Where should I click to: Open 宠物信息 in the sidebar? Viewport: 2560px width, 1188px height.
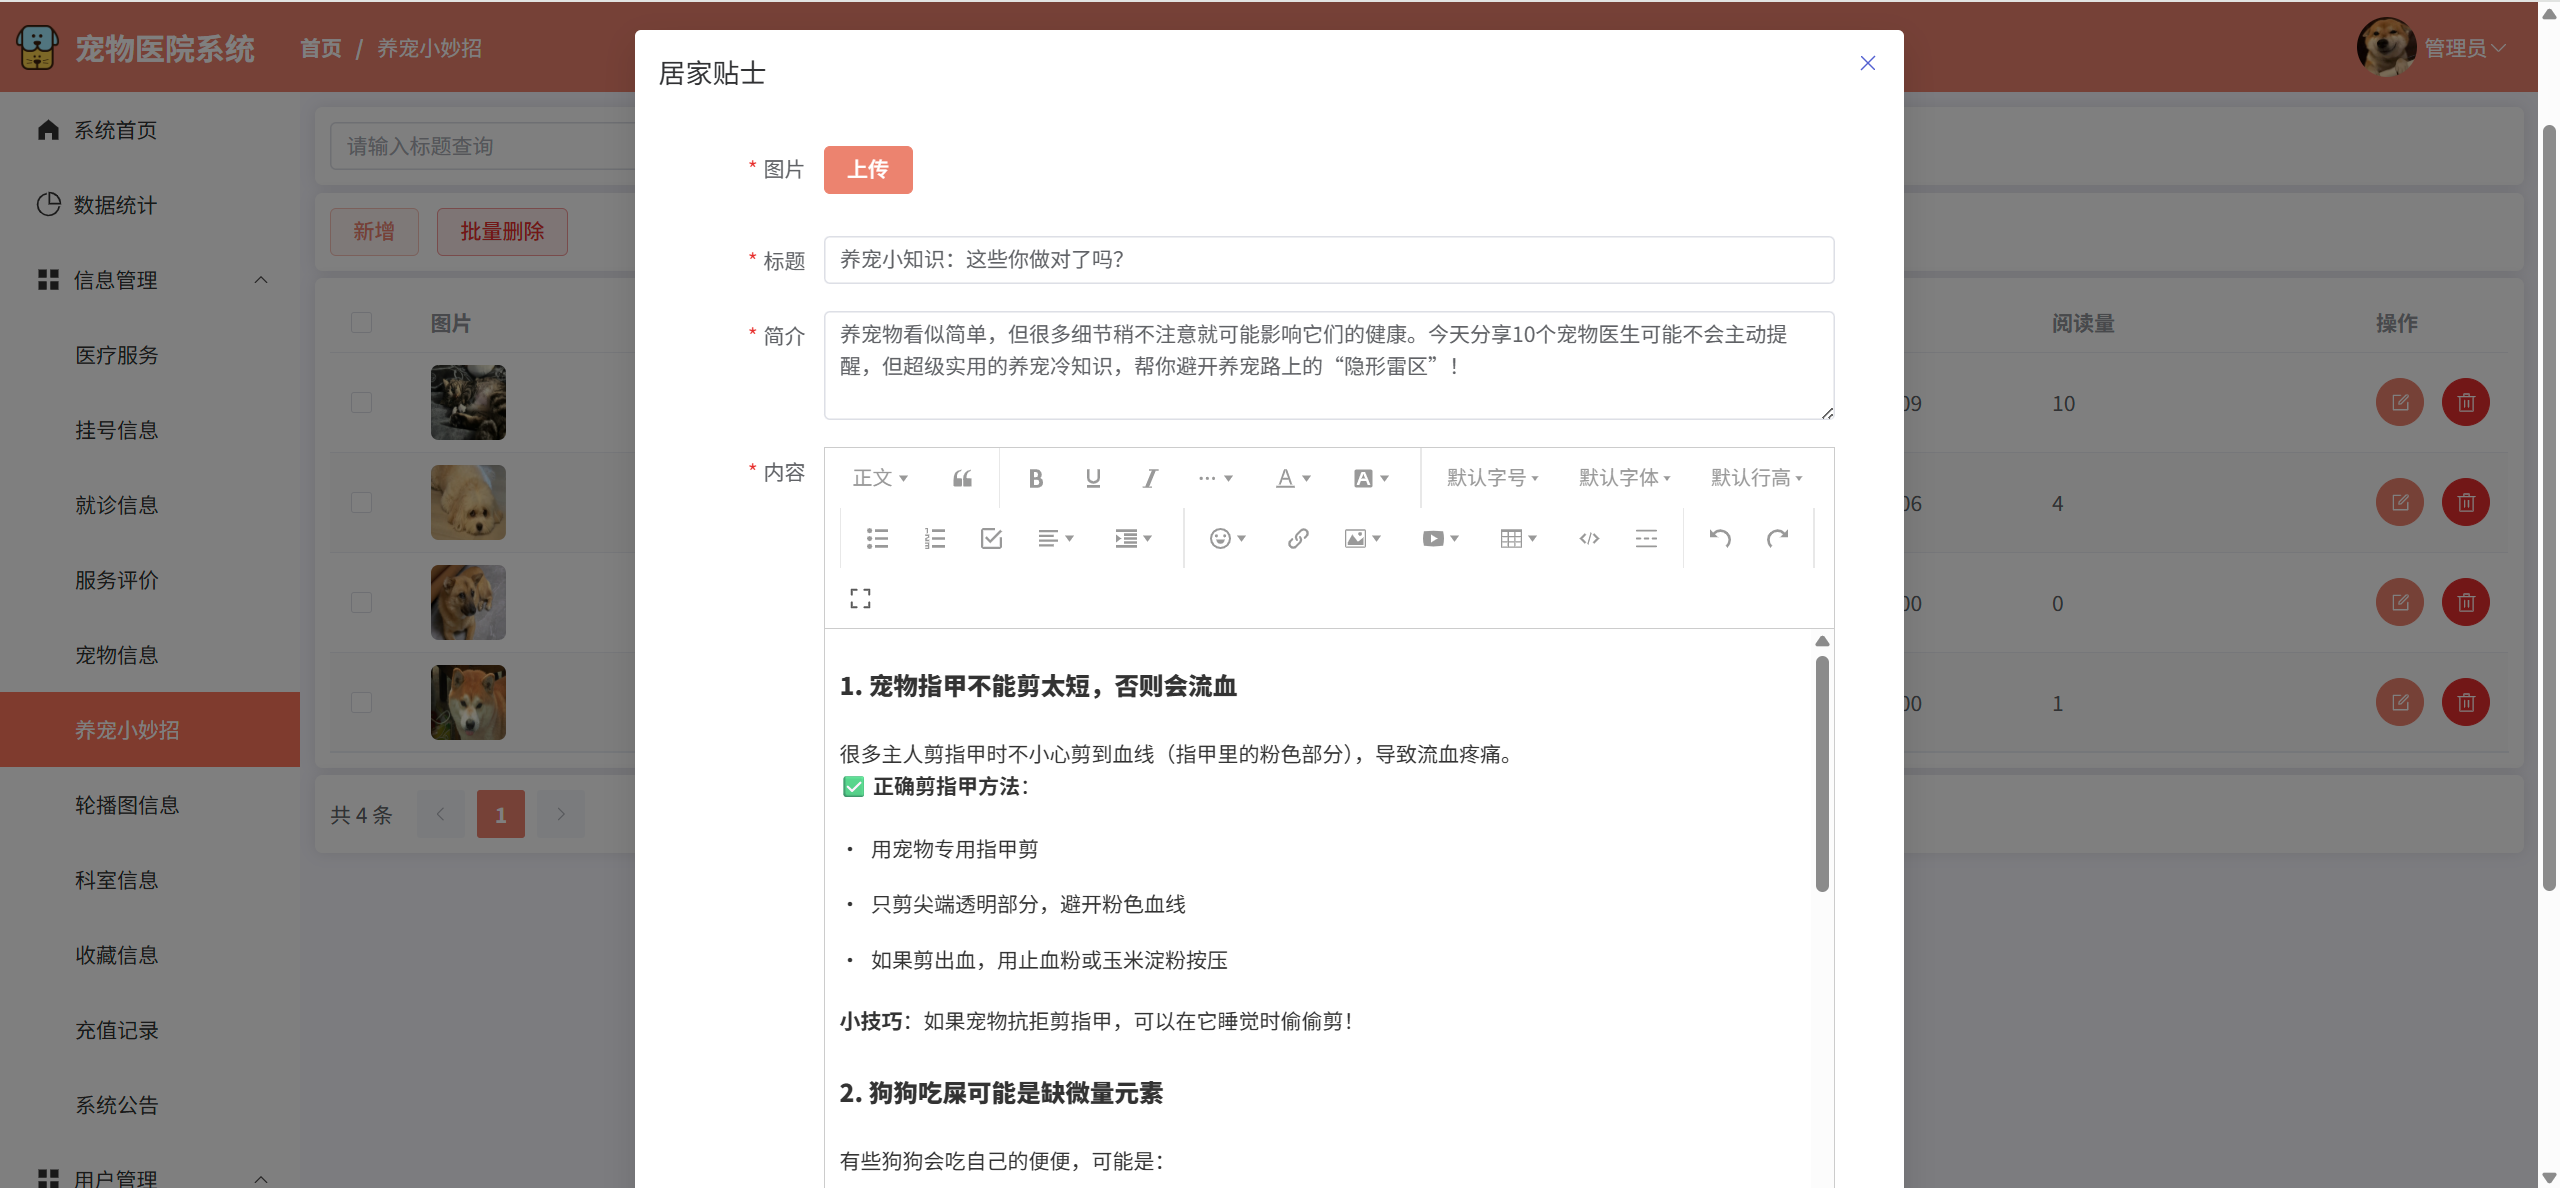(x=117, y=655)
